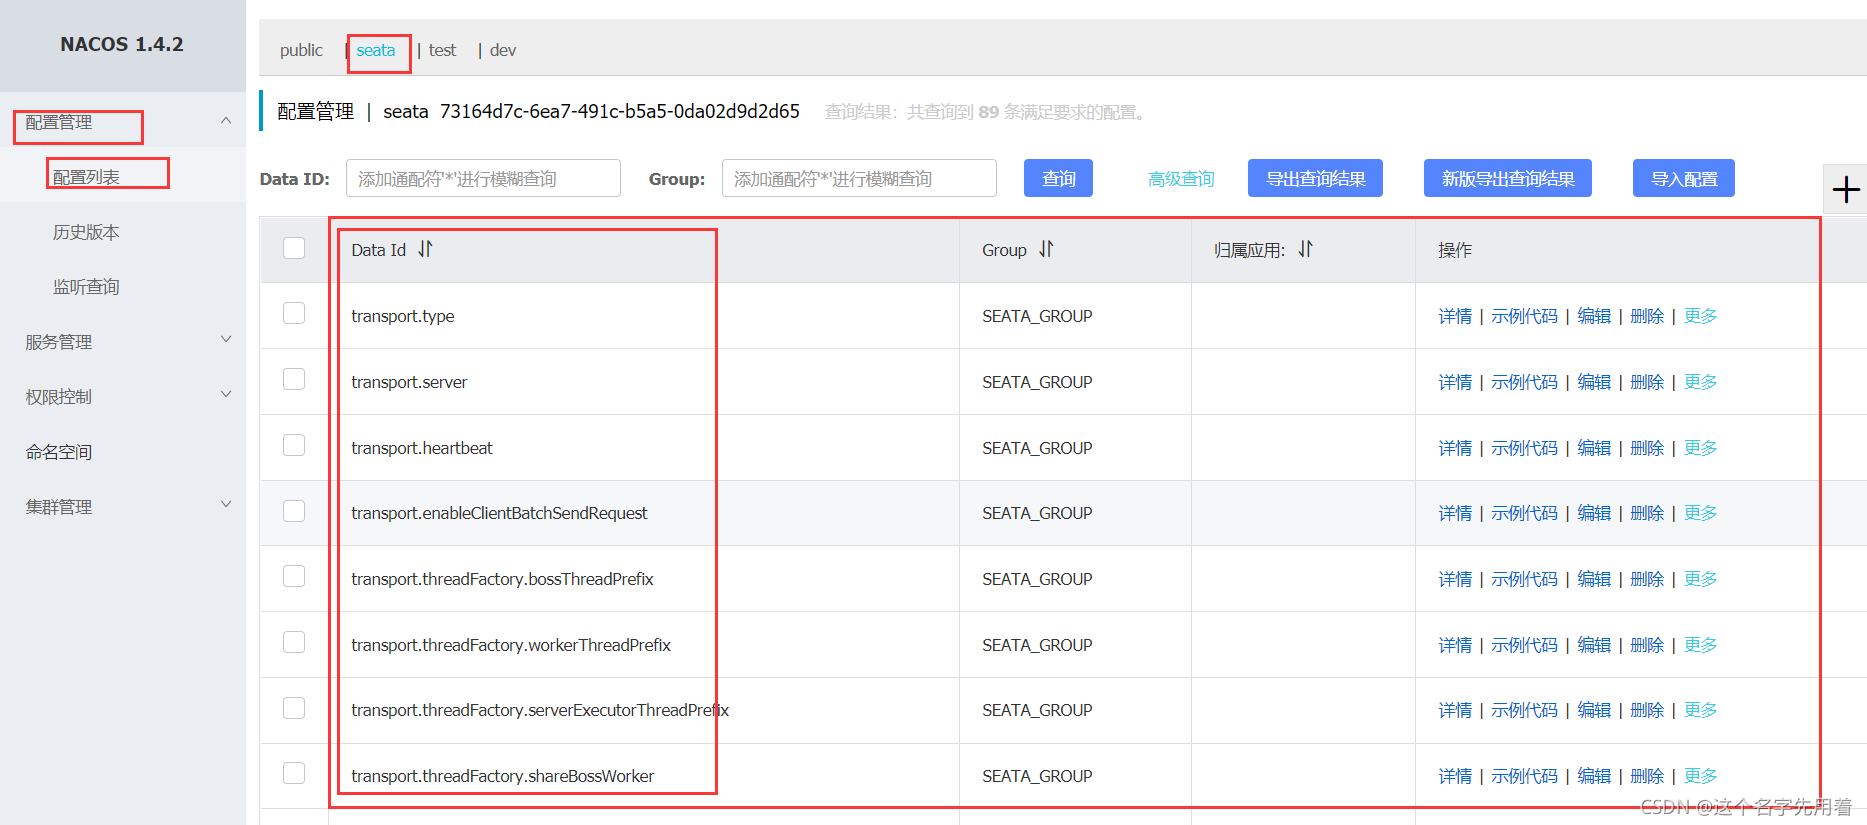
Task: Click 删除 for serverExecutorThreadPrefix row
Action: pyautogui.click(x=1647, y=710)
